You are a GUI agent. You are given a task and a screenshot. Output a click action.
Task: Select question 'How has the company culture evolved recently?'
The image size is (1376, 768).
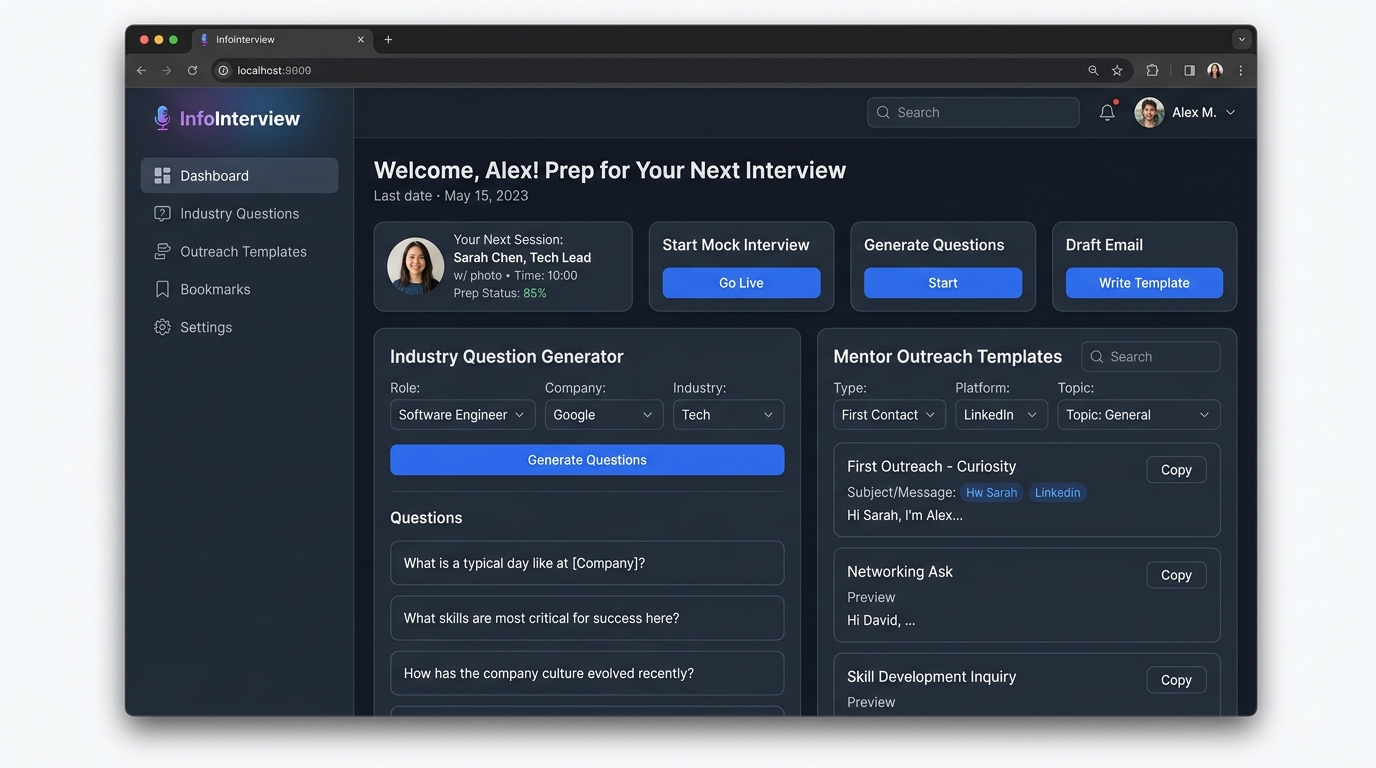[x=587, y=673]
